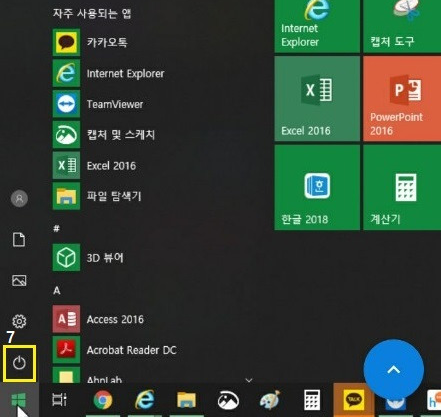
Task: Open Internet Explorer from the taskbar
Action: pyautogui.click(x=144, y=400)
